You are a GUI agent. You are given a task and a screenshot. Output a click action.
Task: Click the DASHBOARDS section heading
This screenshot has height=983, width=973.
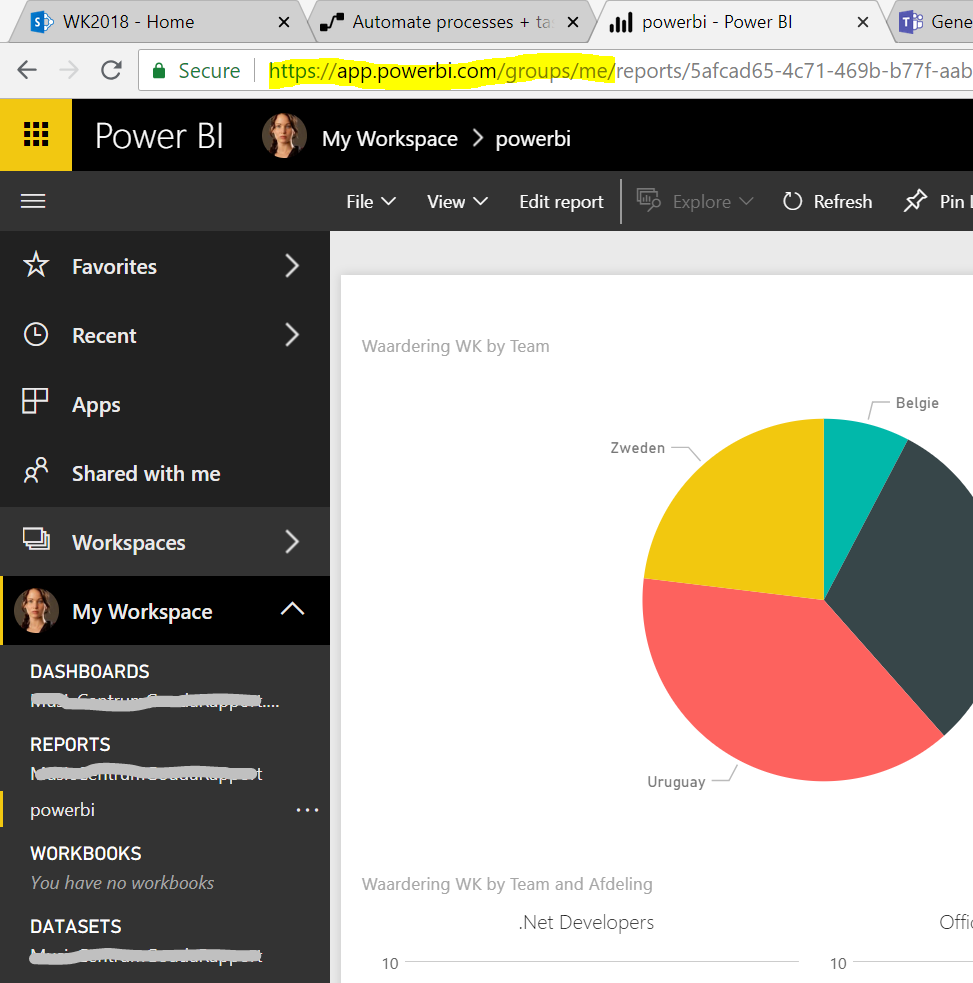[90, 671]
